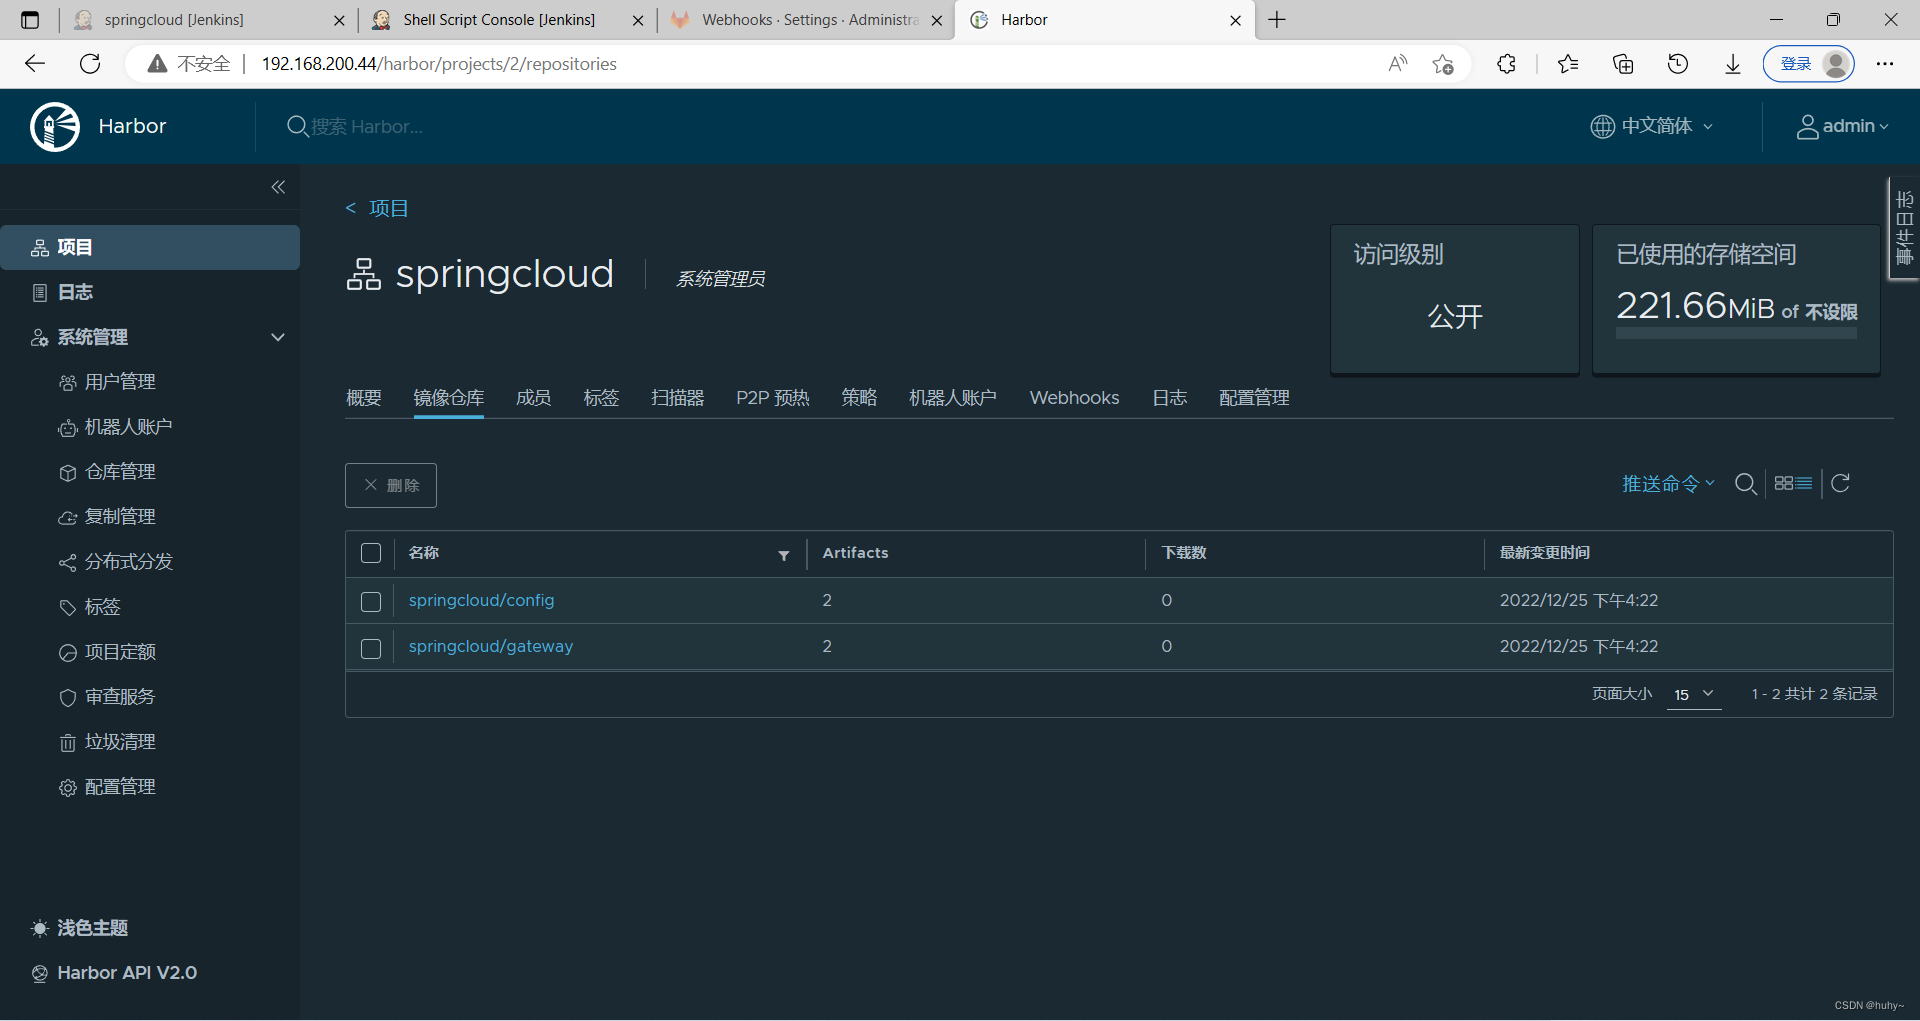Switch to card/list view icon
The height and width of the screenshot is (1021, 1920).
pos(1793,484)
